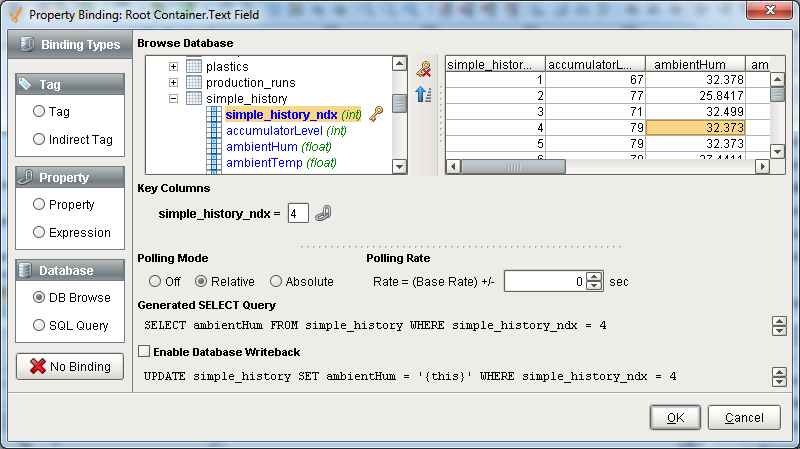Click the ambientHum column icon in tree
The height and width of the screenshot is (449, 800).
click(x=214, y=147)
